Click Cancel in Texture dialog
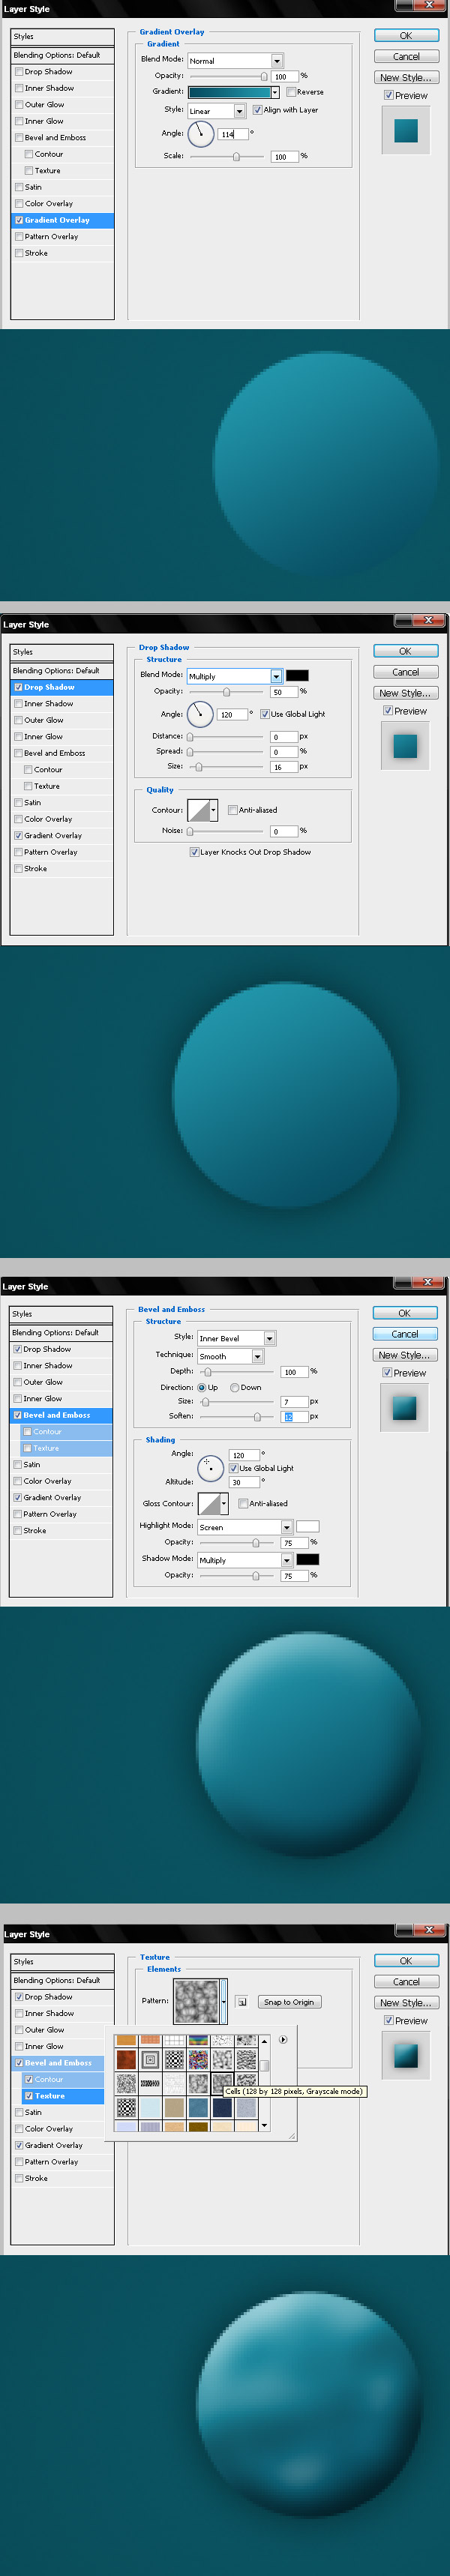 [x=406, y=1982]
